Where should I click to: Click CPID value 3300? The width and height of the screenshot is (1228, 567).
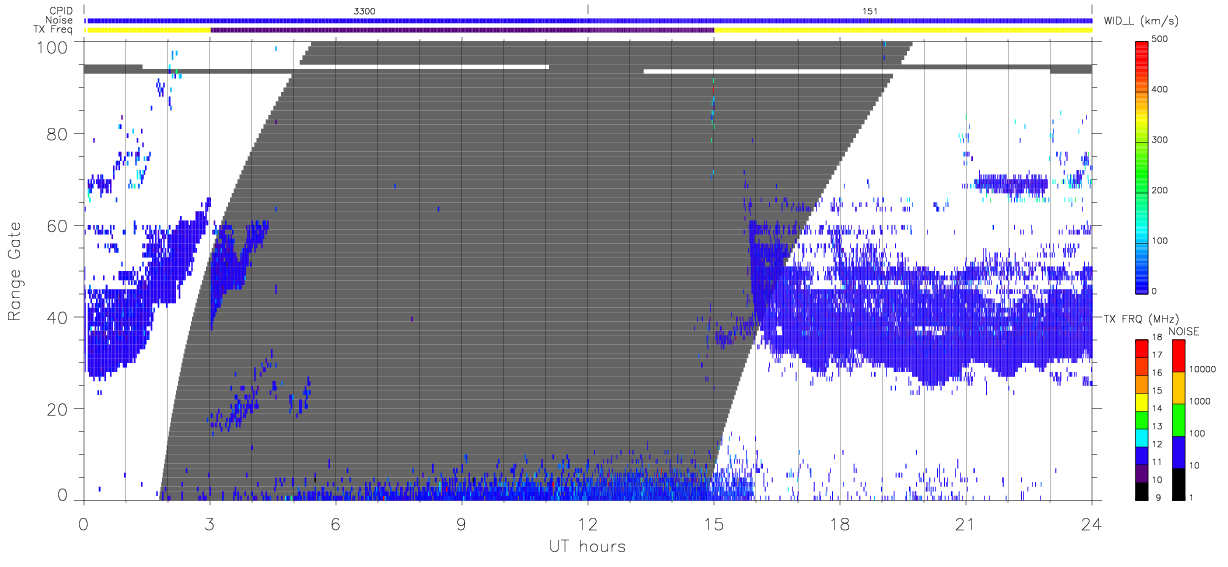click(365, 10)
